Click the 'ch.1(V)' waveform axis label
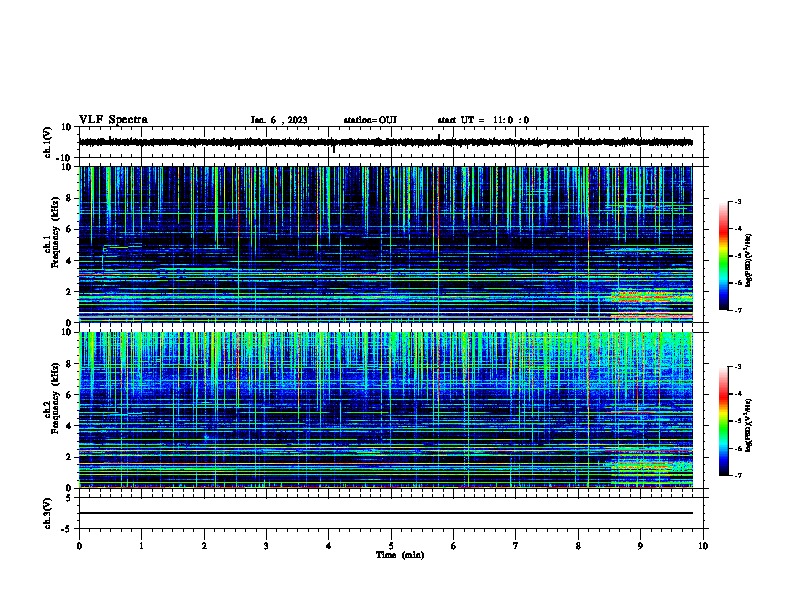The image size is (792, 612). (x=47, y=142)
